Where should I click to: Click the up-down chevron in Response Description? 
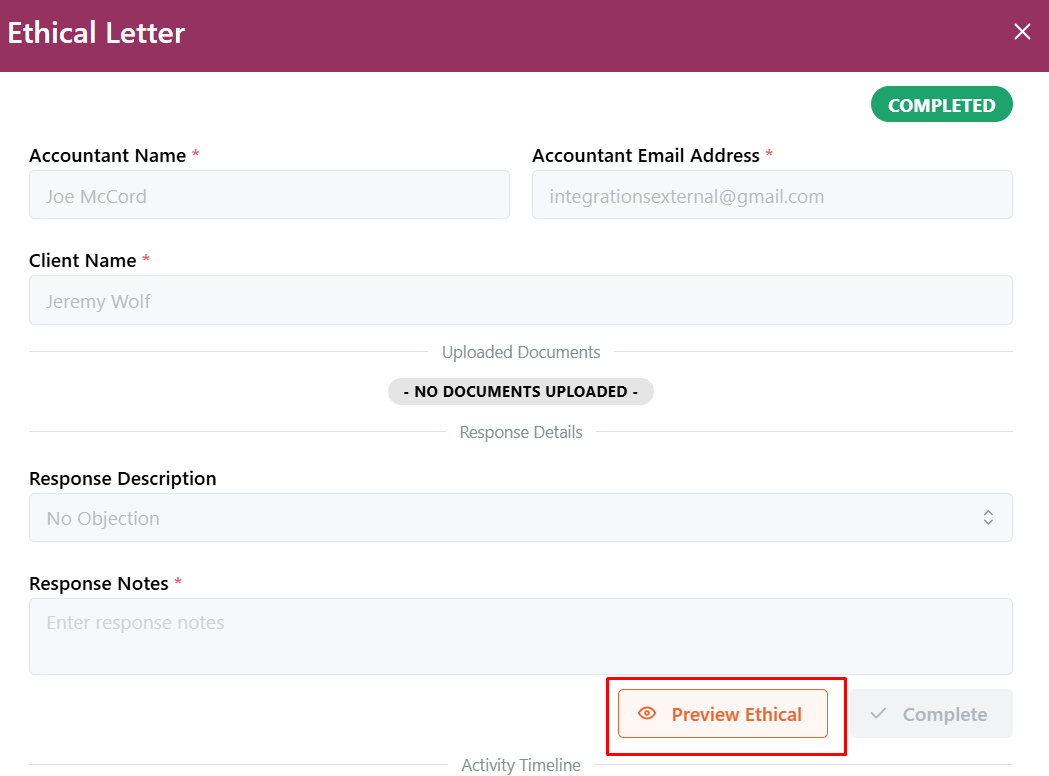(x=988, y=518)
